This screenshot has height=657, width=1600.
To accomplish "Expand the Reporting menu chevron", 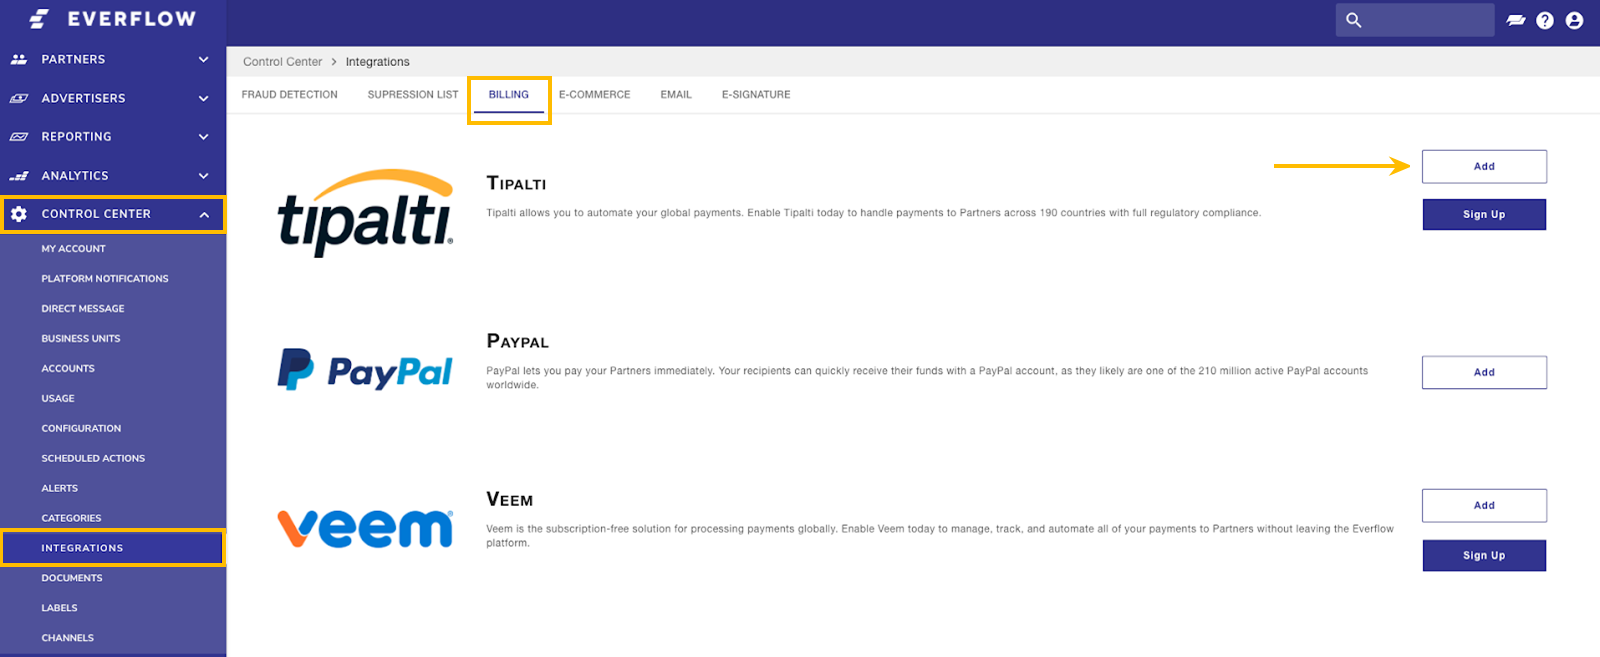I will click(x=204, y=137).
